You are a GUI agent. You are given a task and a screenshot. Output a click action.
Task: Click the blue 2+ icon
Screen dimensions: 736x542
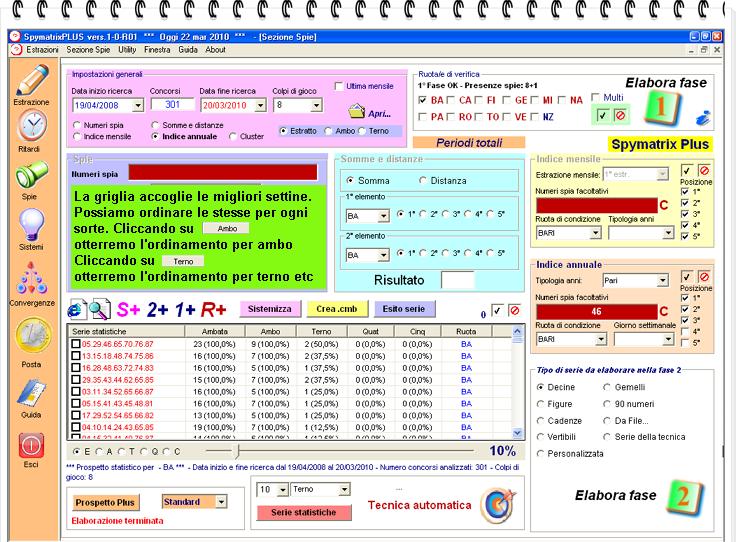(158, 309)
